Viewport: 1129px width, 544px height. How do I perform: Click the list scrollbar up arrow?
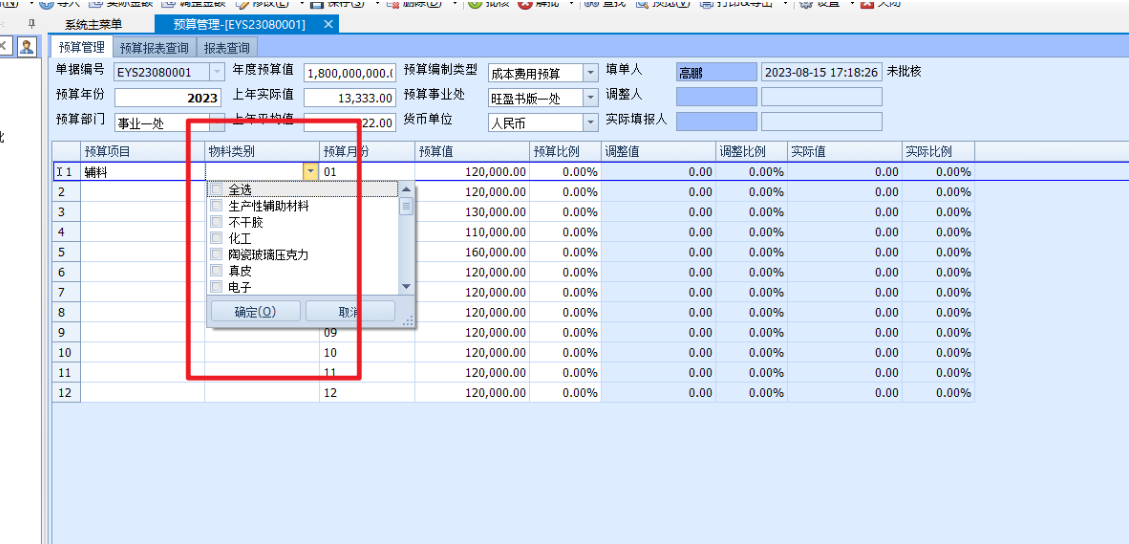406,189
